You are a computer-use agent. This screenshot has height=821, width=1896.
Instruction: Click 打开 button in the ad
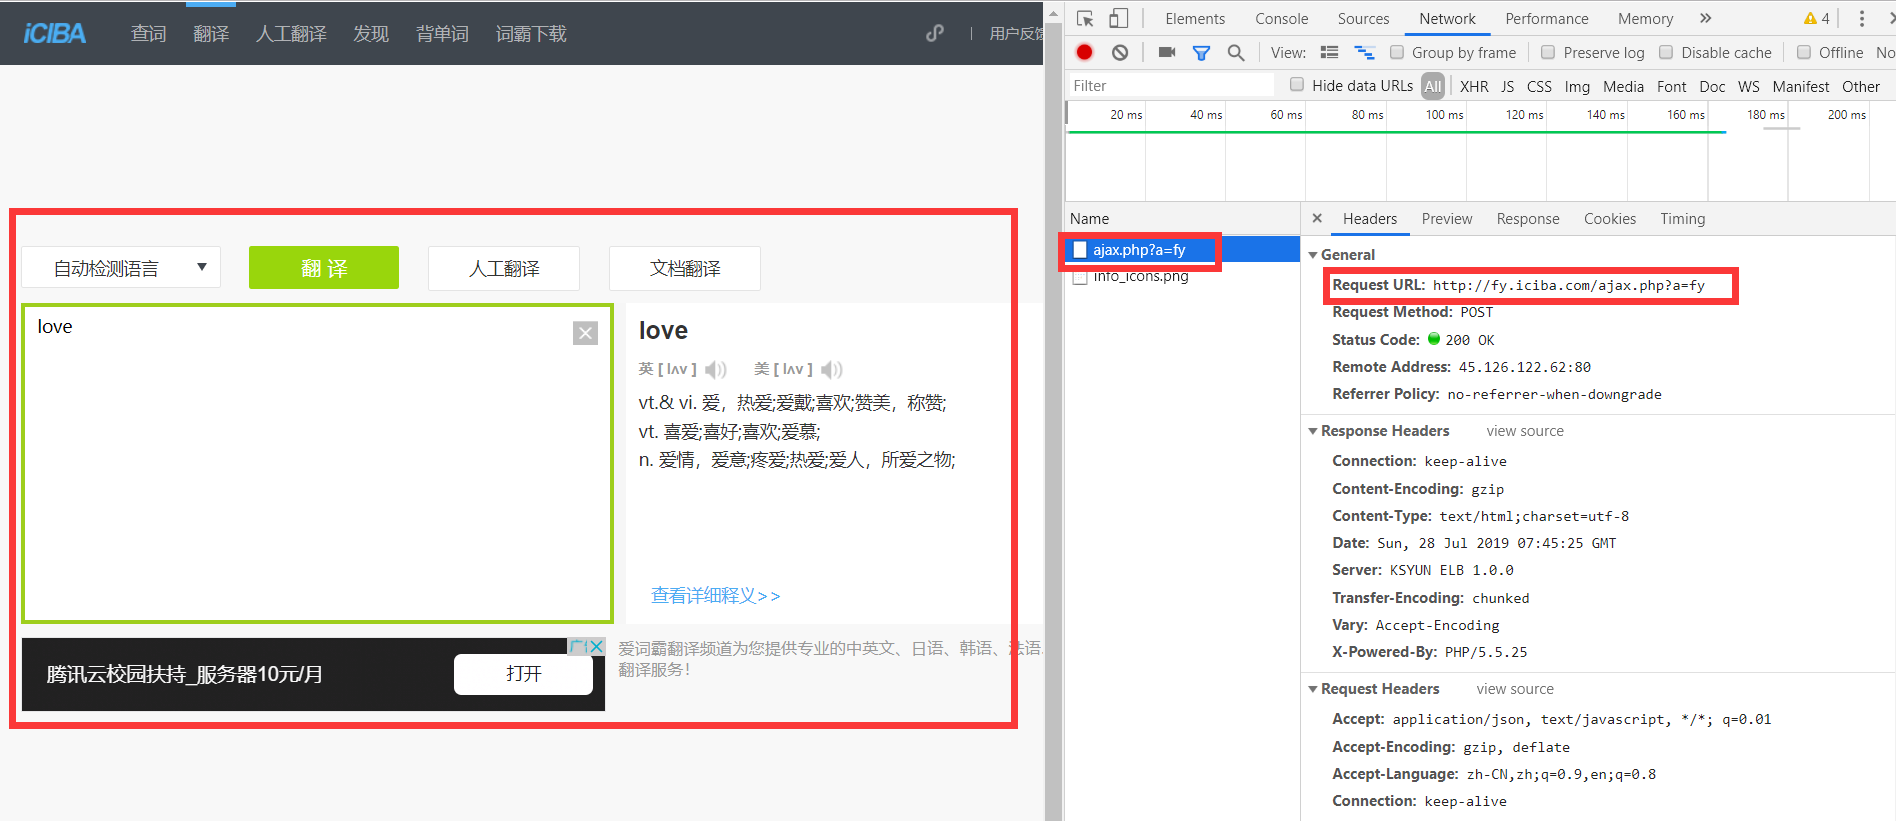coord(523,674)
